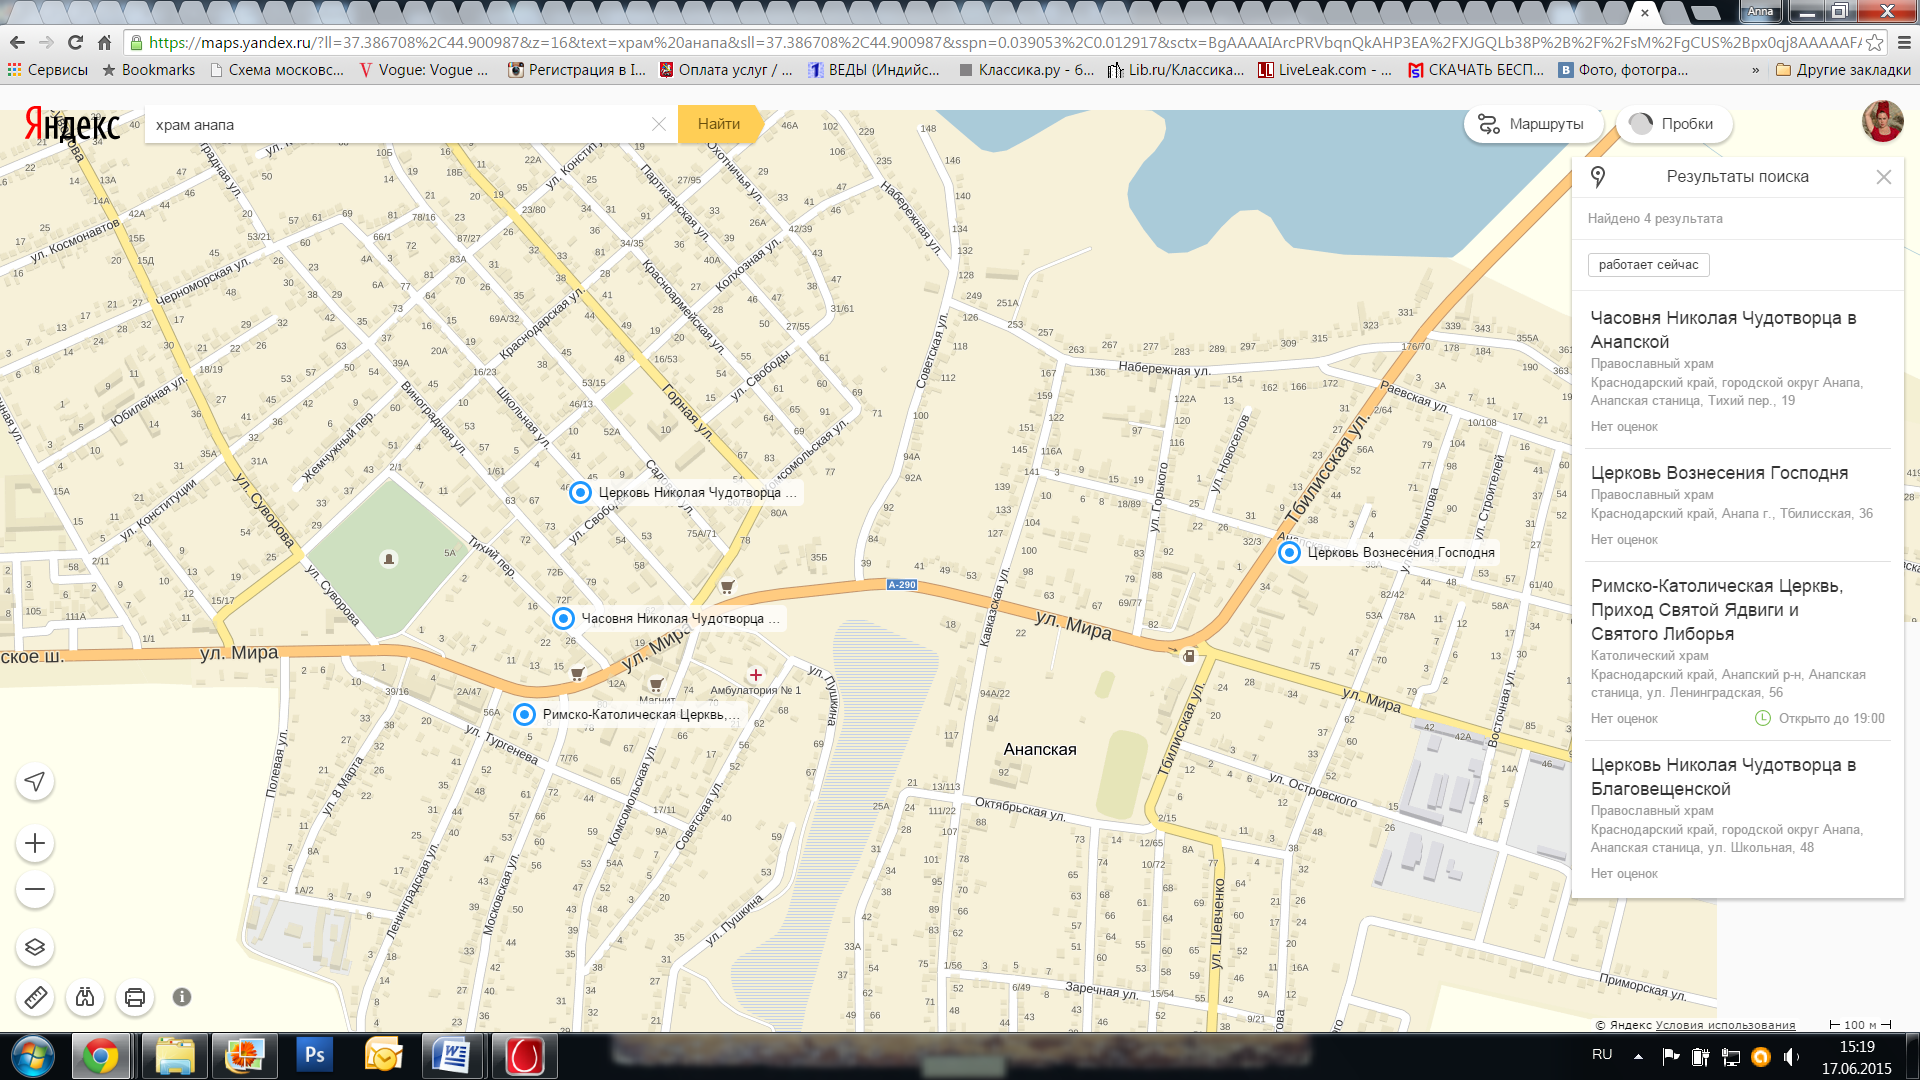Zoom in the map with plus button

click(35, 843)
